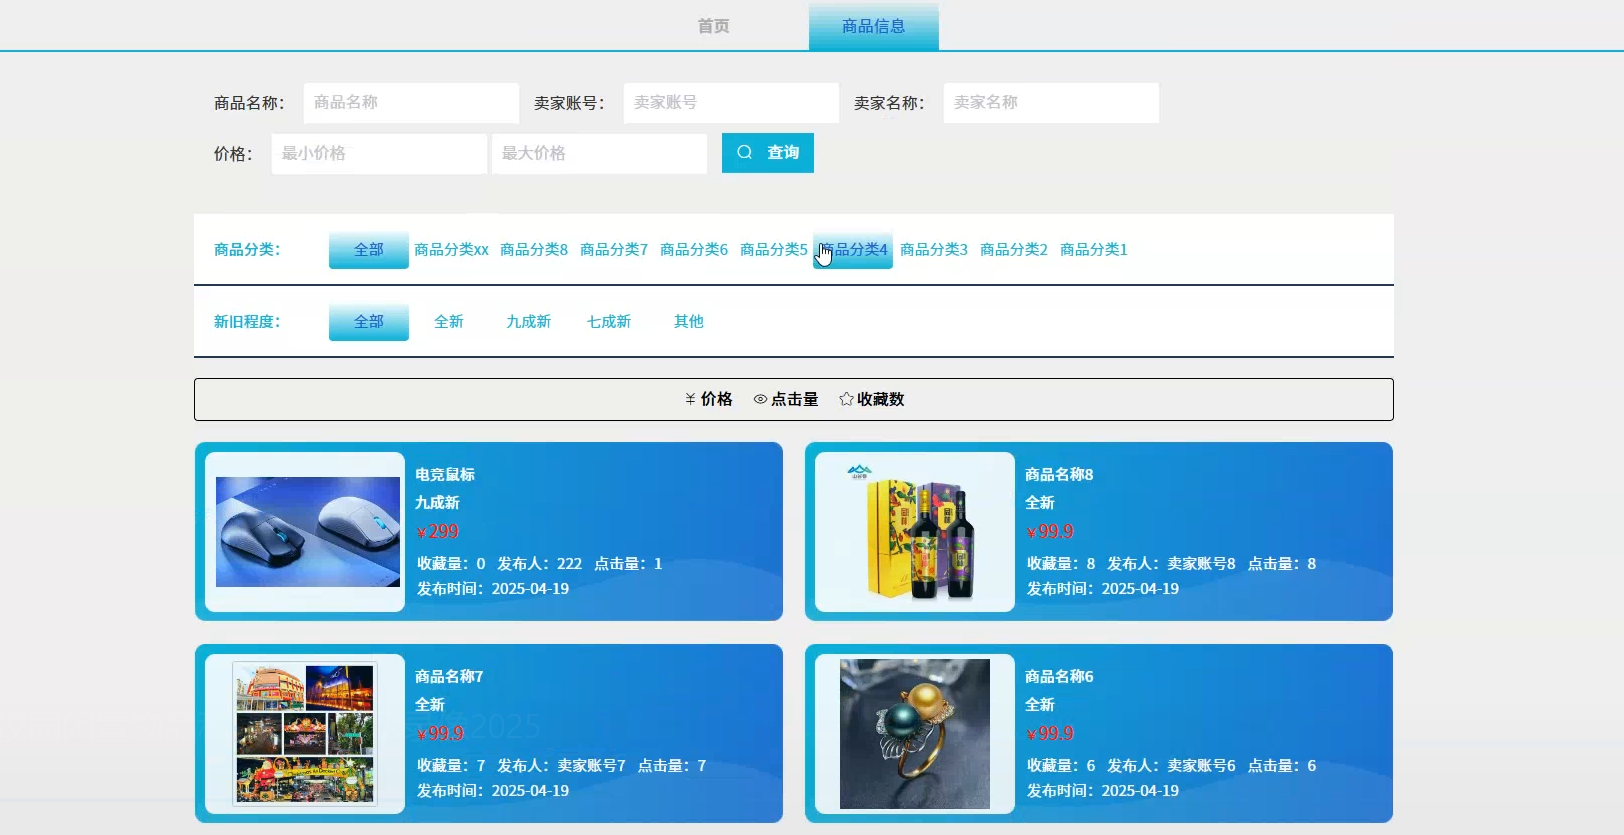Image resolution: width=1624 pixels, height=835 pixels.
Task: Filter by 商品分类5
Action: click(x=774, y=250)
